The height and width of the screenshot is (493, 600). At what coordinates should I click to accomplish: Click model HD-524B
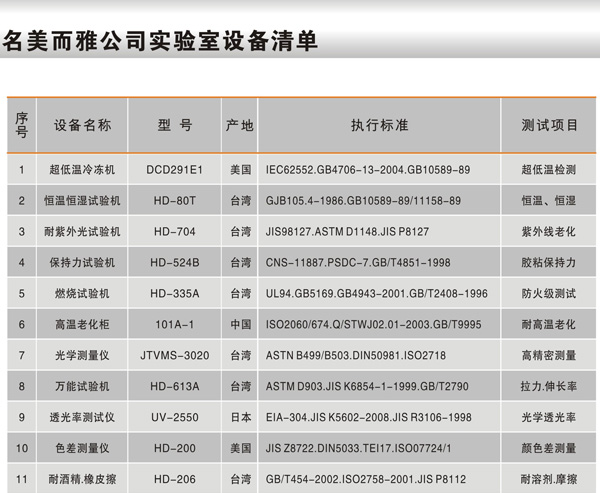point(174,263)
